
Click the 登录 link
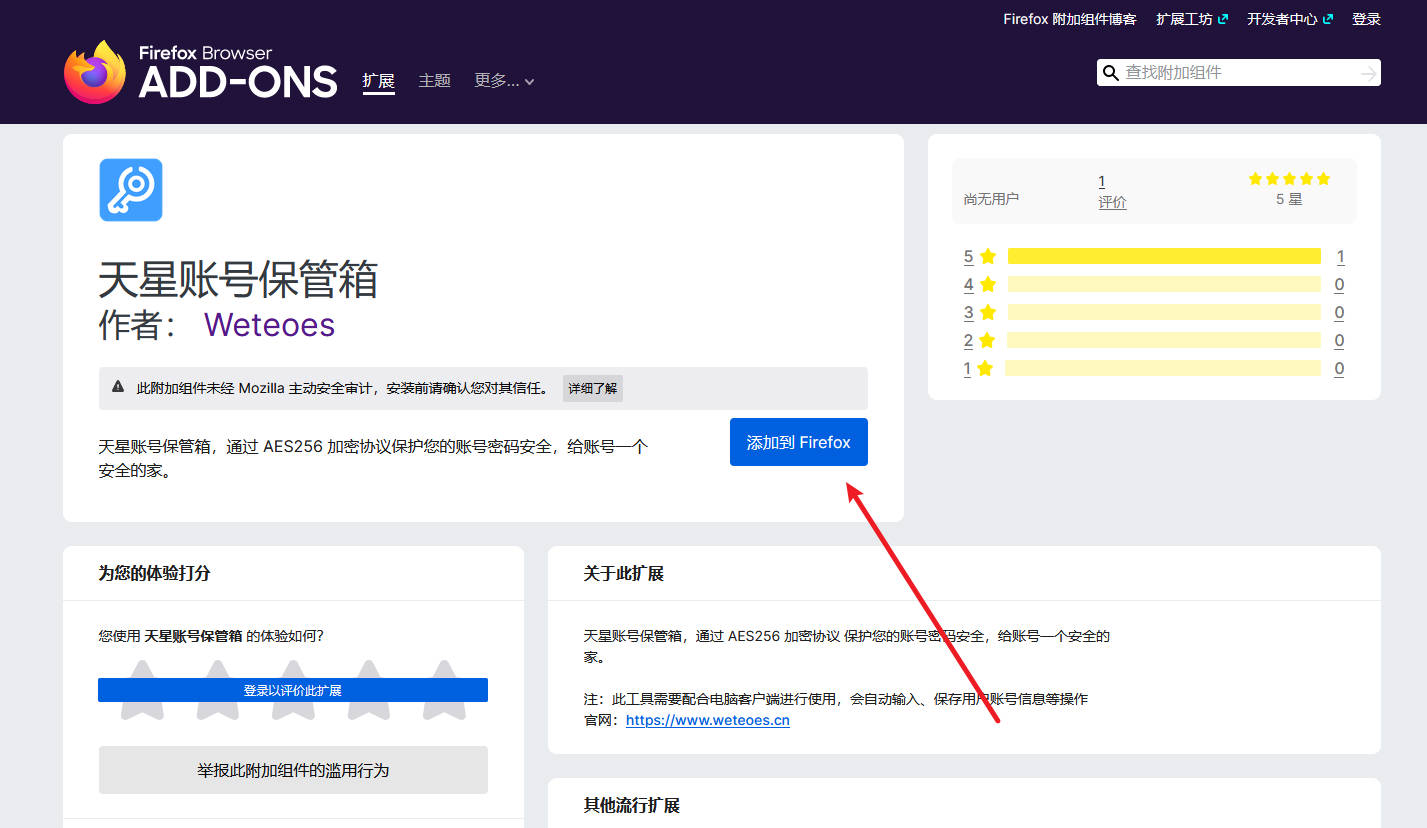pos(1366,19)
